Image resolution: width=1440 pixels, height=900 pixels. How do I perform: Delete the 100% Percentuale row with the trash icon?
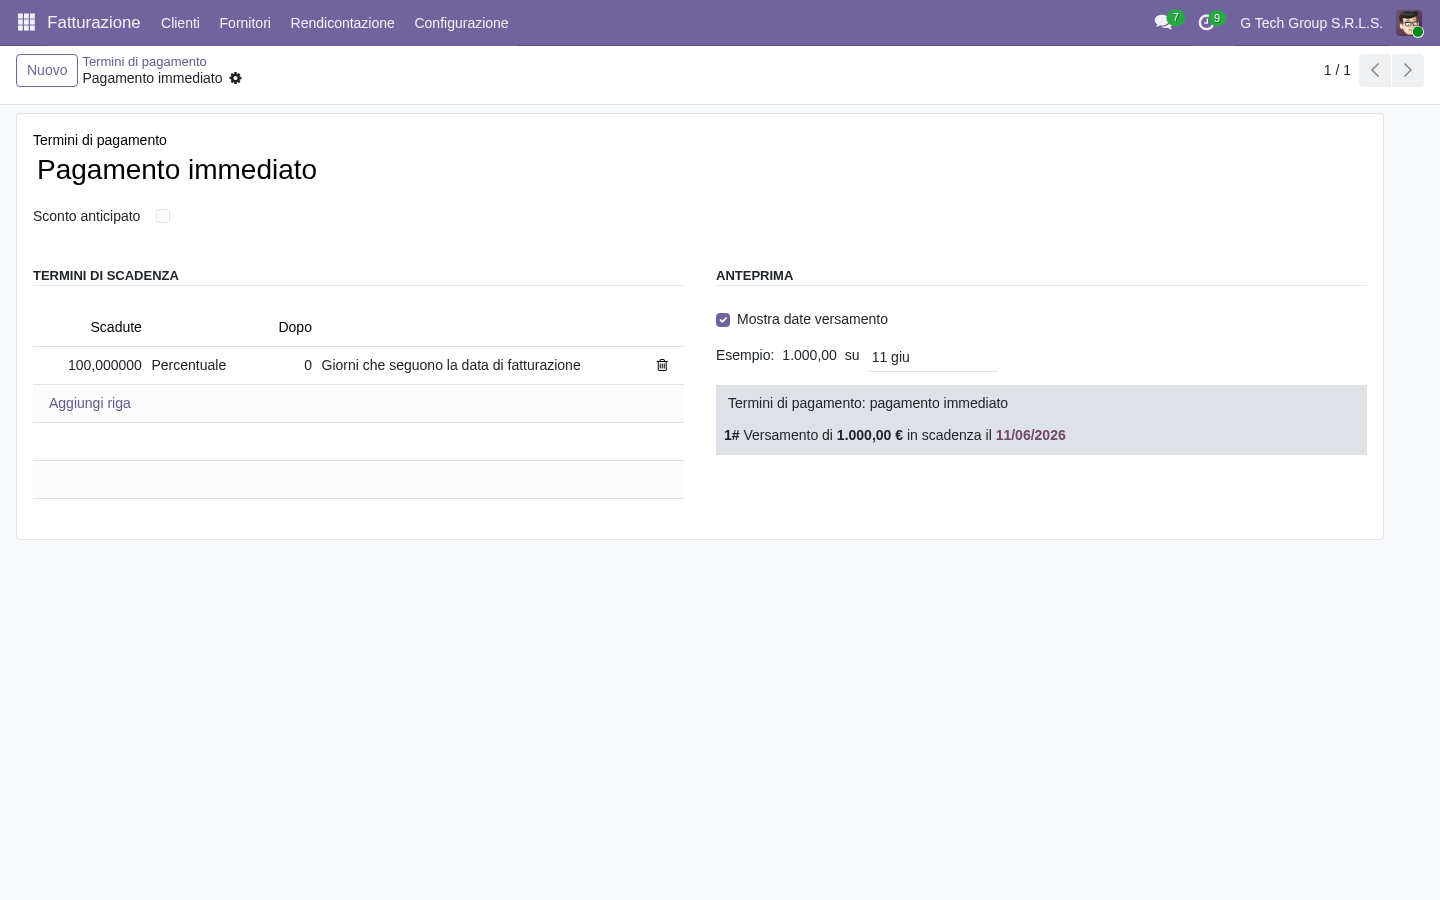pyautogui.click(x=662, y=365)
